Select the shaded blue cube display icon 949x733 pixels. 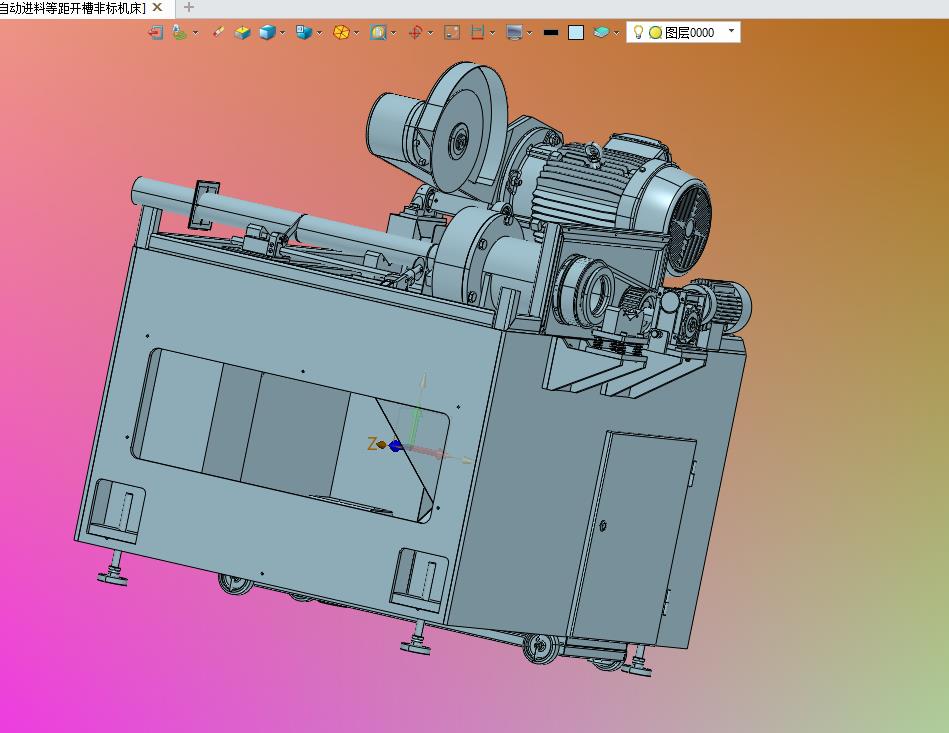(x=267, y=32)
